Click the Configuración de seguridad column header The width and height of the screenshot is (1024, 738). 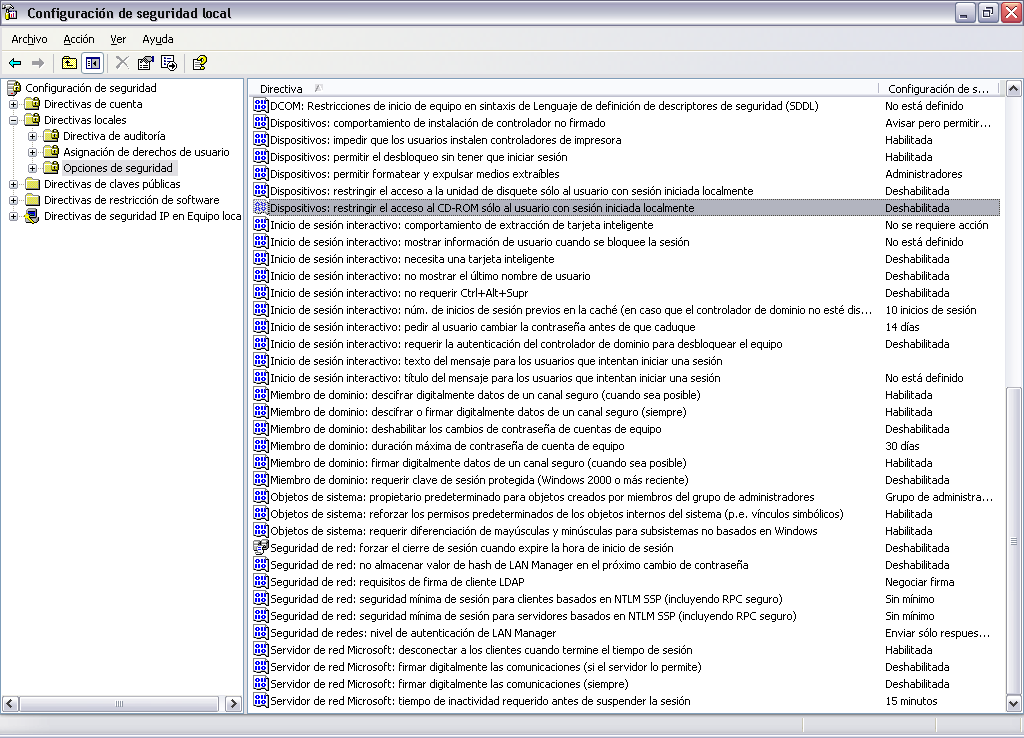pos(937,89)
